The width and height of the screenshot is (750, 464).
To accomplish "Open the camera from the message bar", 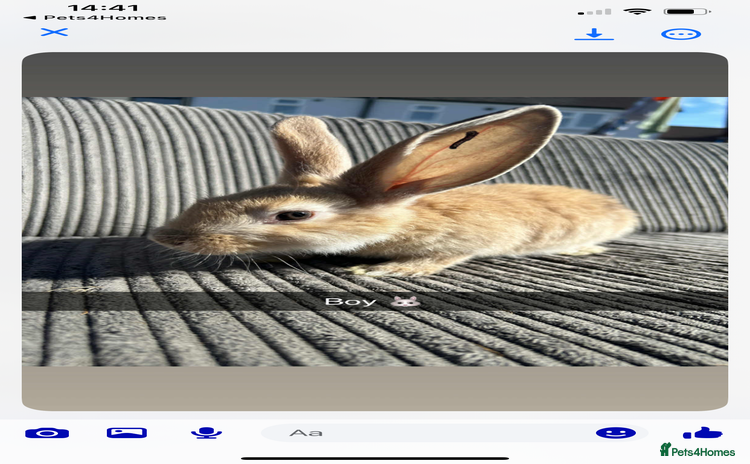I will coord(46,433).
